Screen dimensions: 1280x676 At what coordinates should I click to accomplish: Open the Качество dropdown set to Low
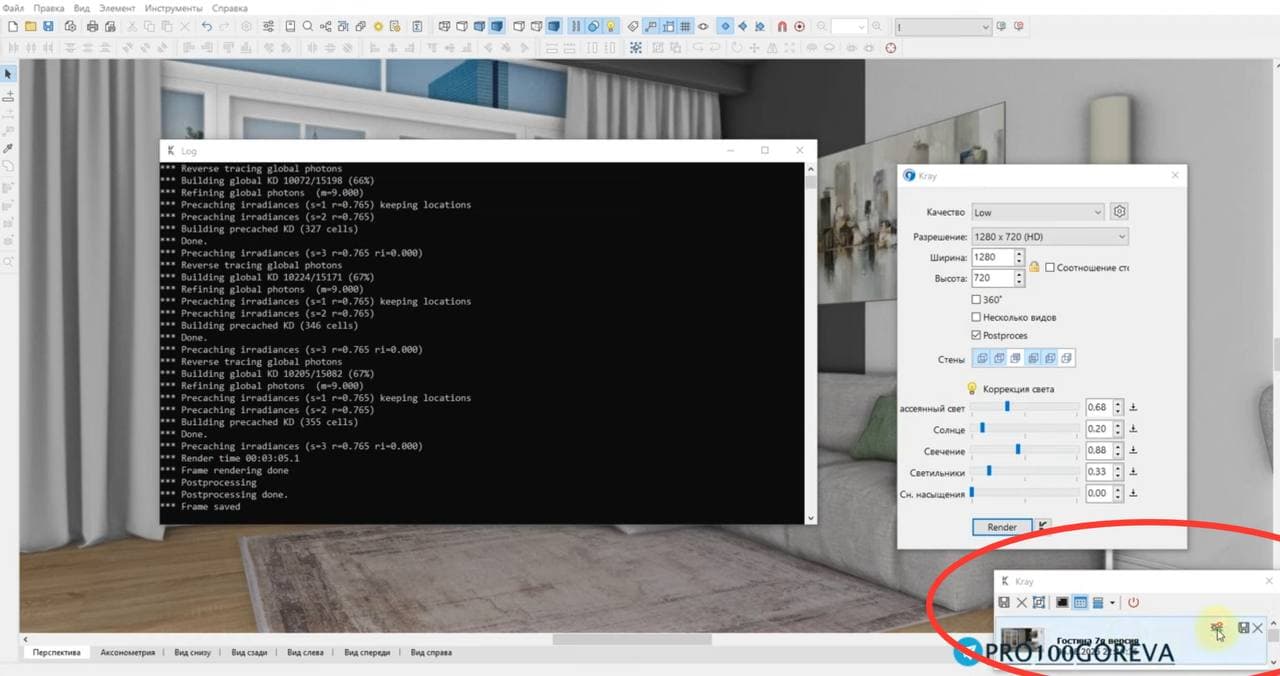[1038, 211]
